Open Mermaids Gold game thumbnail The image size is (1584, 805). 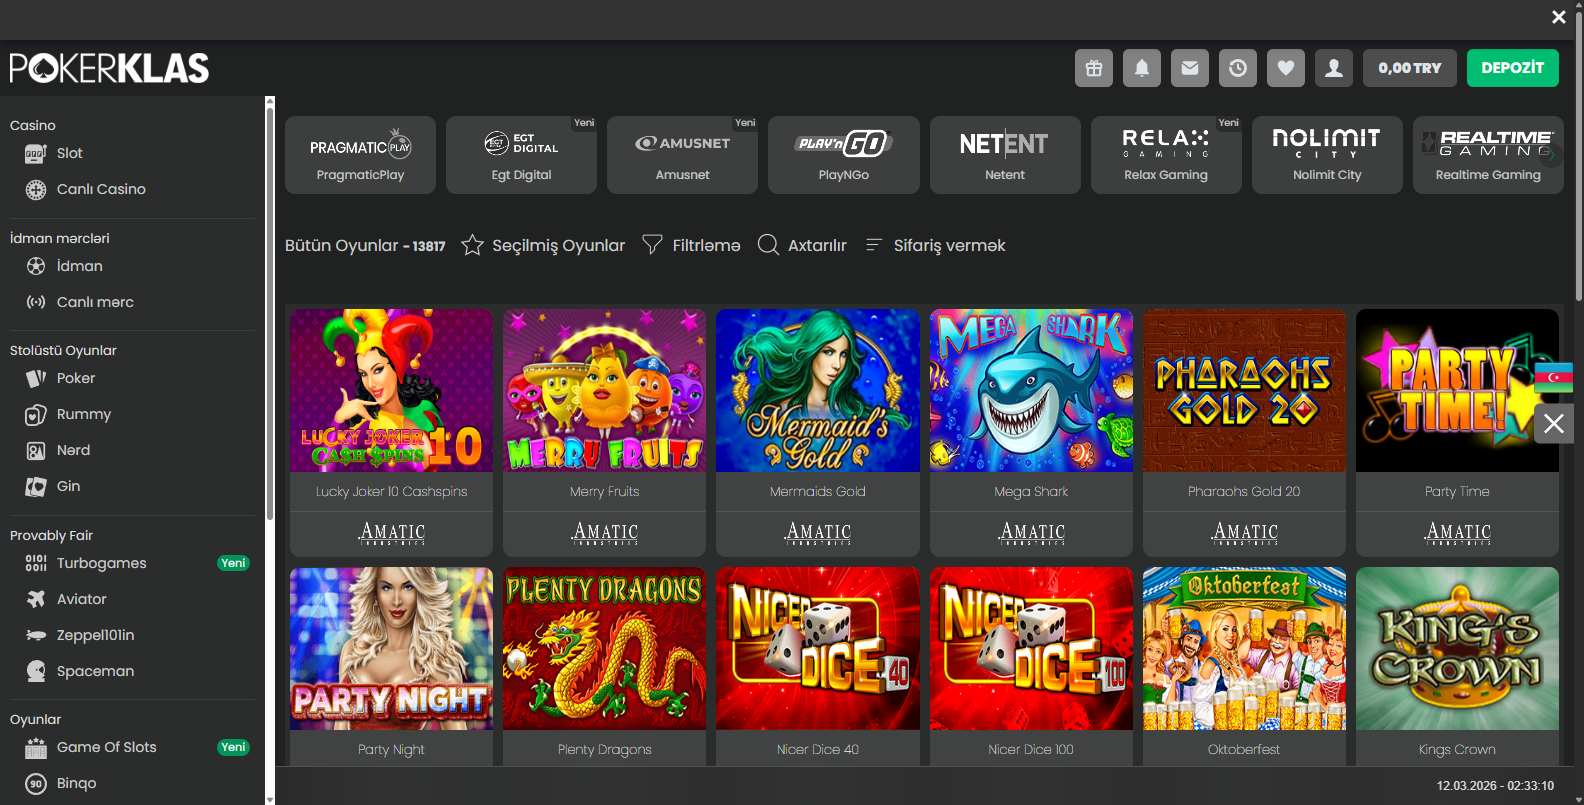tap(818, 390)
